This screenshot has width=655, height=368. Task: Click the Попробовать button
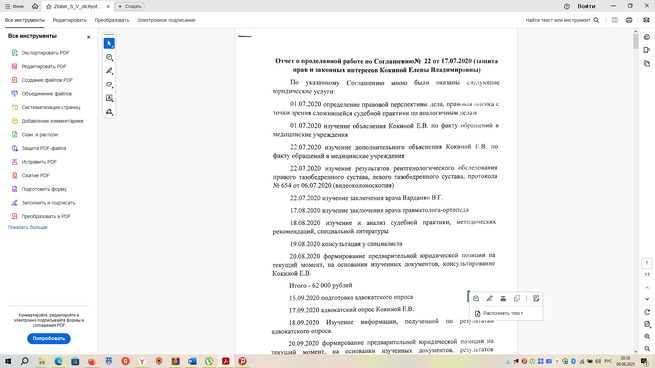(49, 338)
